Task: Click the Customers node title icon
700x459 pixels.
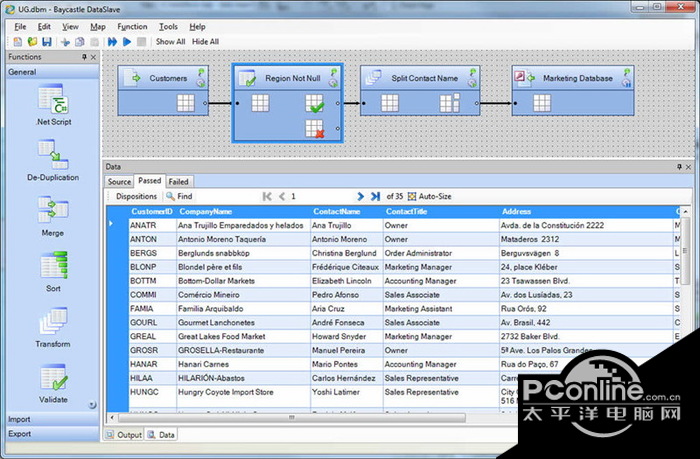Action: tap(132, 78)
